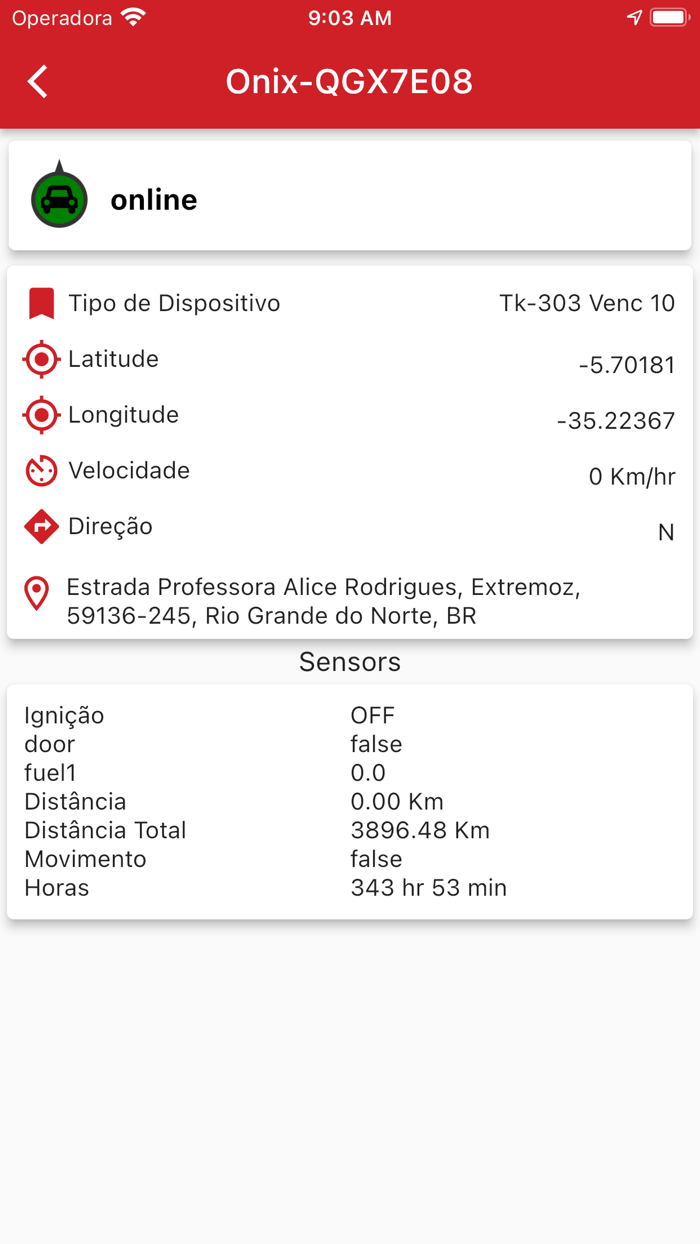700x1244 pixels.
Task: Open the Estrada Professora Alice Rodrigues address
Action: (x=323, y=601)
